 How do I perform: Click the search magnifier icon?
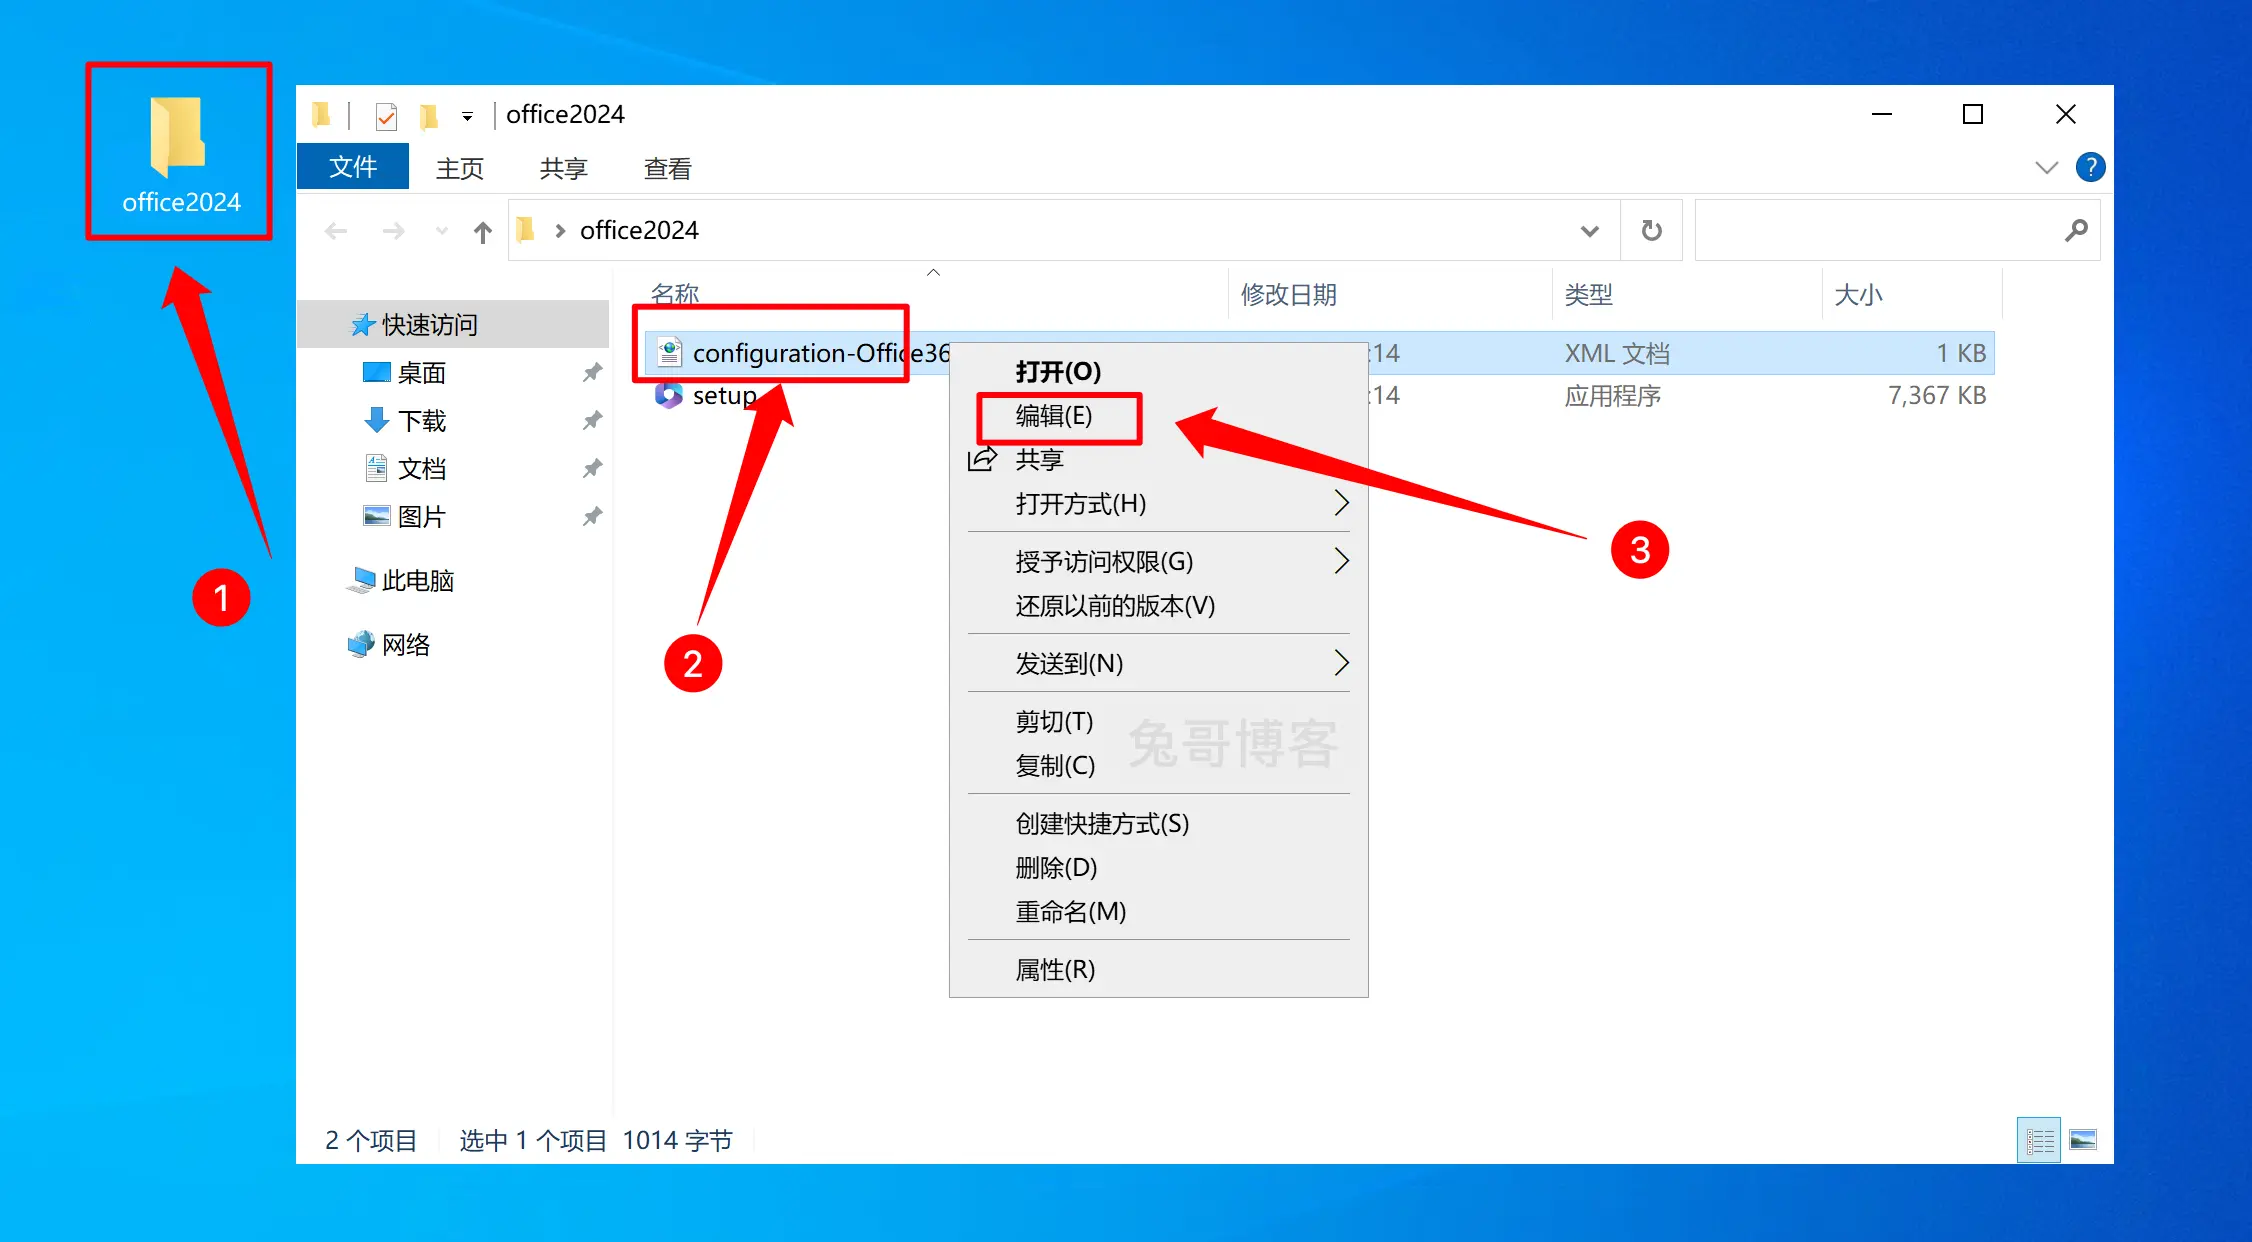(x=2077, y=231)
